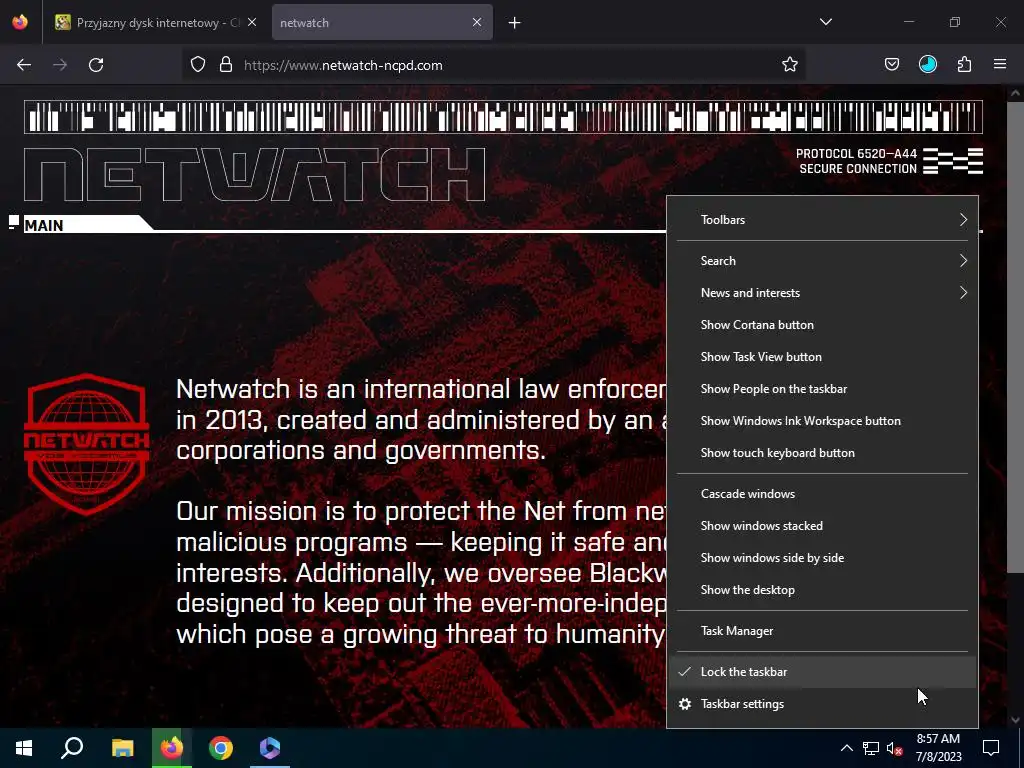Close the Przyjazny dysk internetowy tab
Viewport: 1024px width, 768px height.
click(x=252, y=22)
